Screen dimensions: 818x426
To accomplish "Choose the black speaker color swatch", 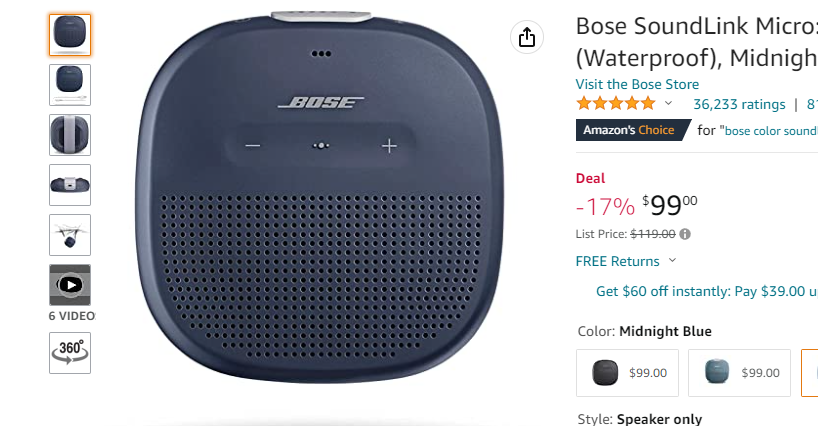I will point(628,373).
